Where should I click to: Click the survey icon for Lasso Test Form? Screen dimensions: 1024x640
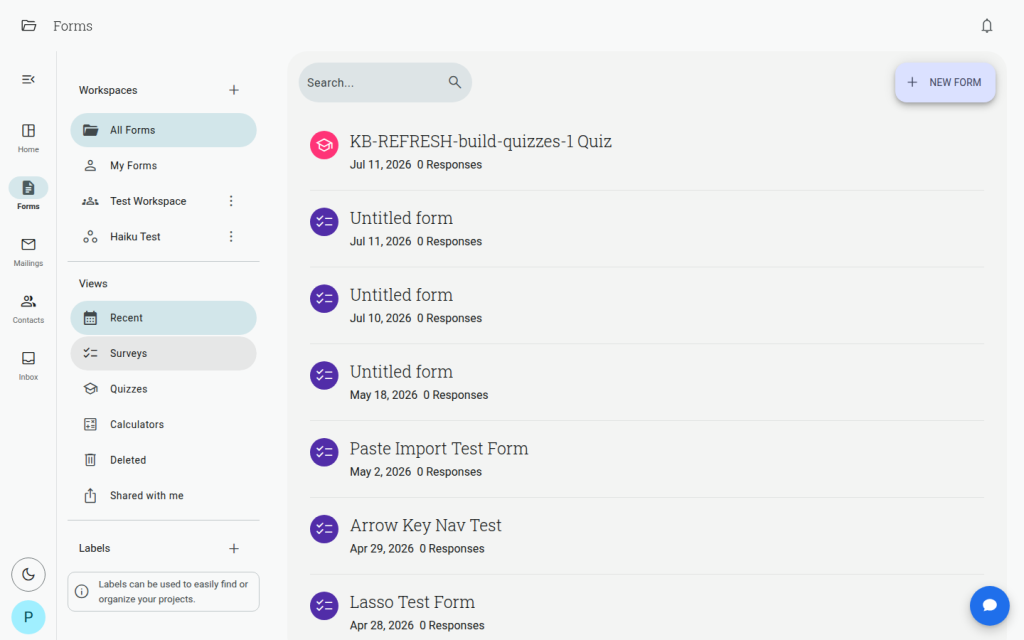[x=324, y=605]
